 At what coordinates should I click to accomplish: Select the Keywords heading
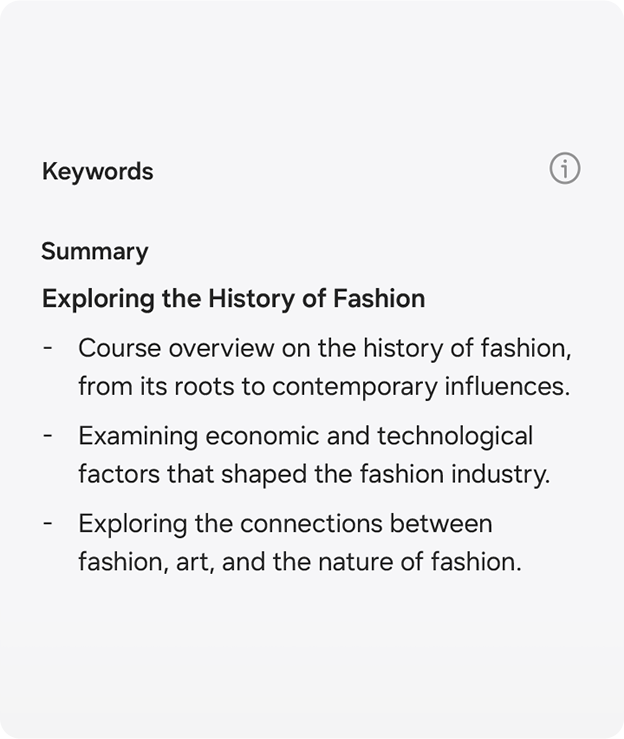tap(98, 171)
